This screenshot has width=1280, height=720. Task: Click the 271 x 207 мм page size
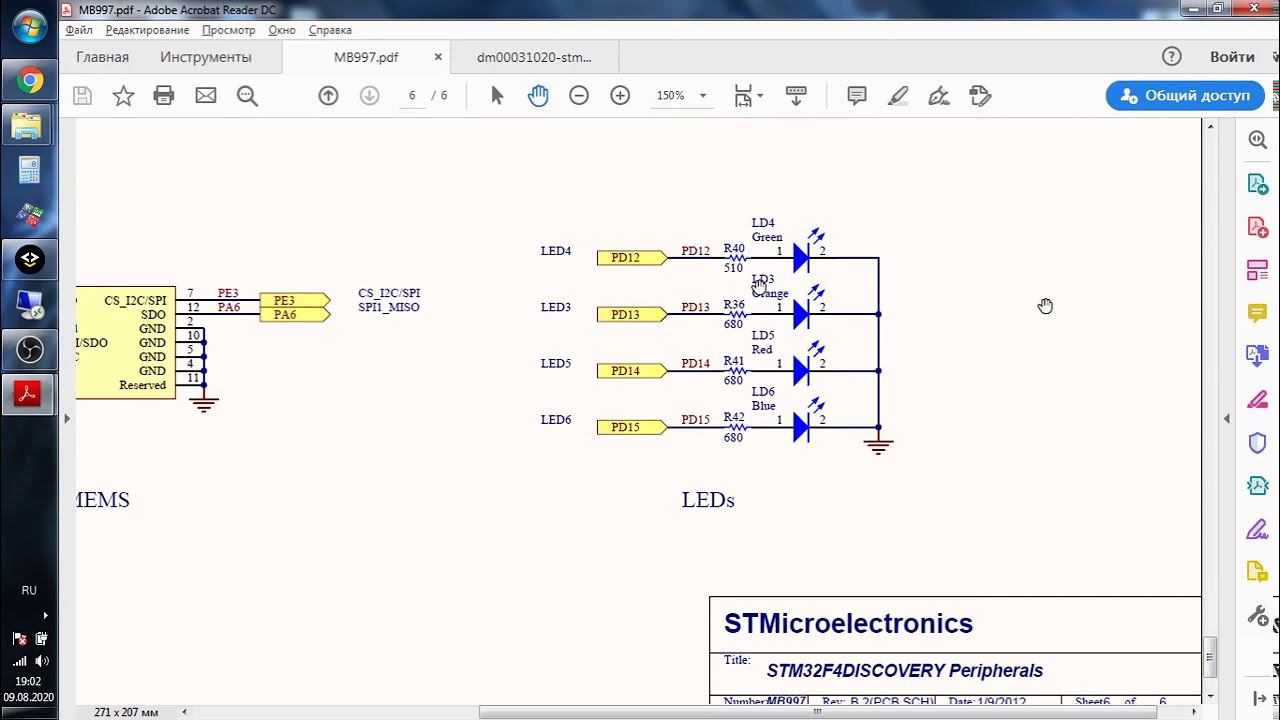point(126,712)
